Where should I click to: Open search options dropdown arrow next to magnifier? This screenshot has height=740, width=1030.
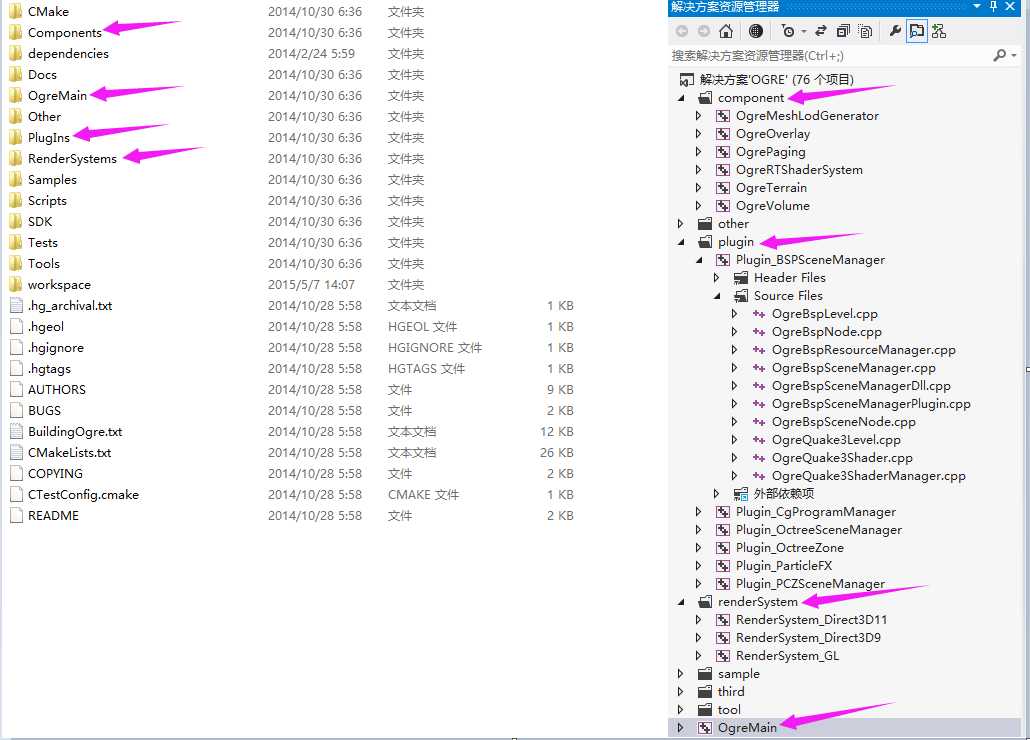tap(1015, 56)
